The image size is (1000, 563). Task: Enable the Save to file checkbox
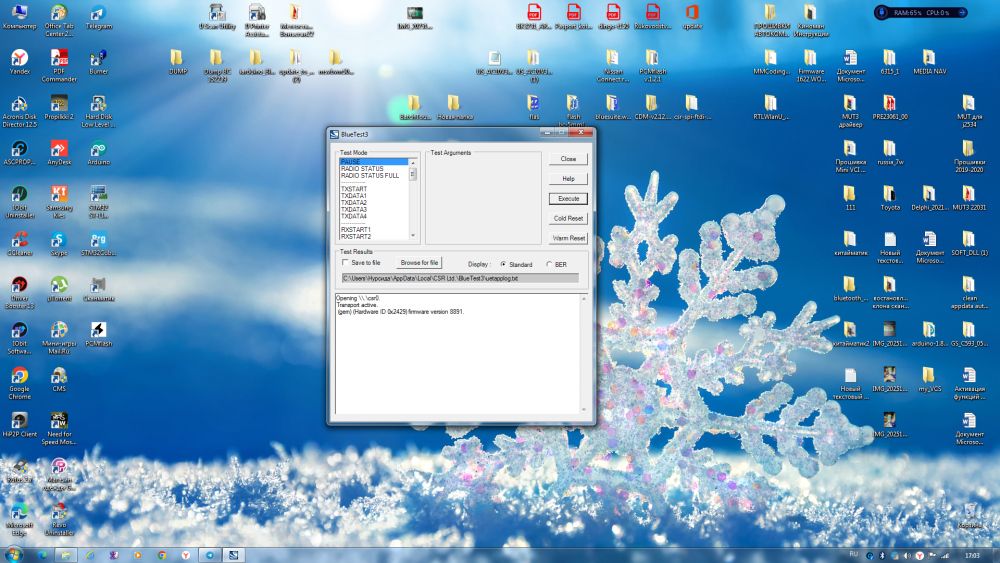(x=346, y=263)
